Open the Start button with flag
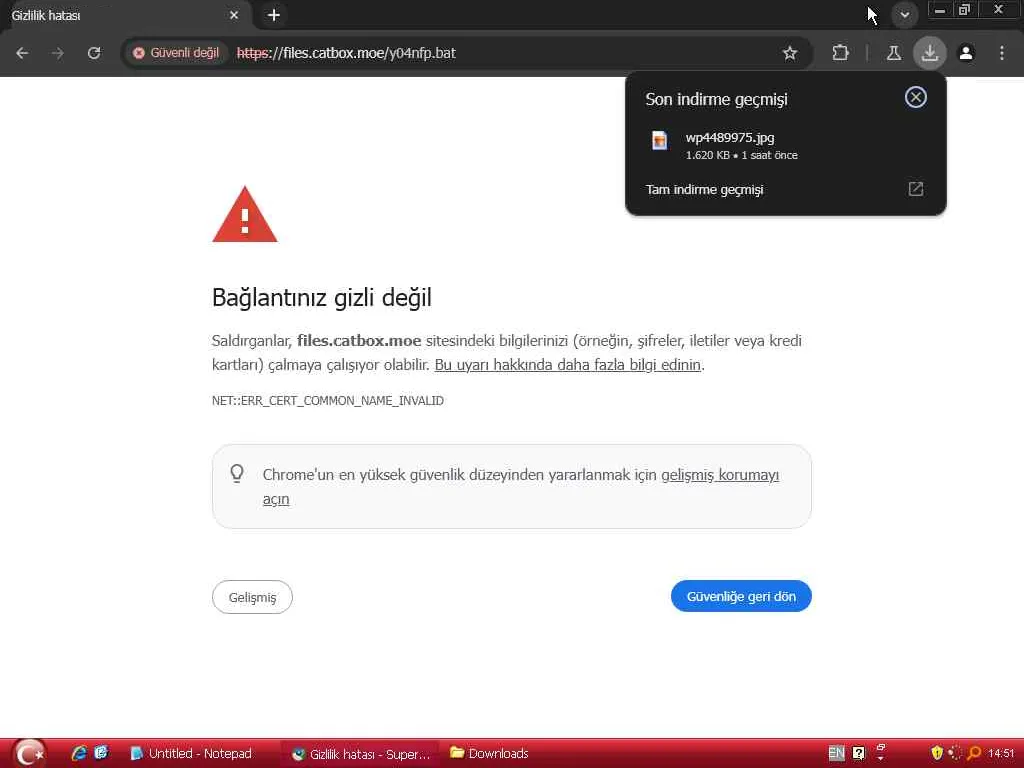Image resolution: width=1024 pixels, height=768 pixels. [29, 753]
